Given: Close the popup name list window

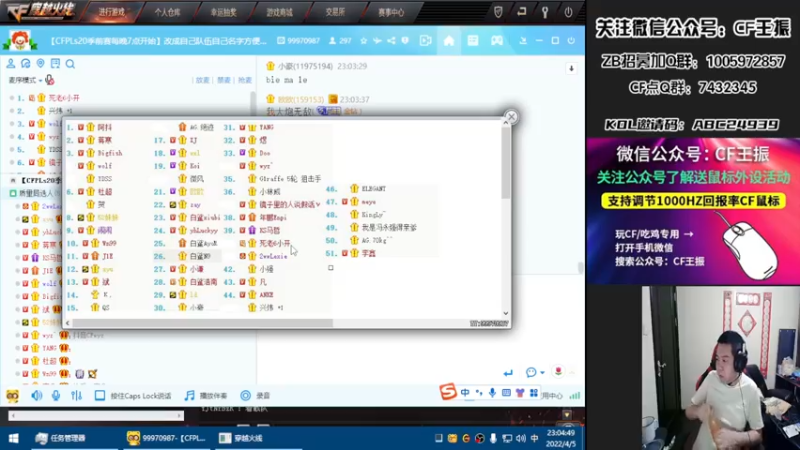Looking at the screenshot, I should [x=511, y=117].
